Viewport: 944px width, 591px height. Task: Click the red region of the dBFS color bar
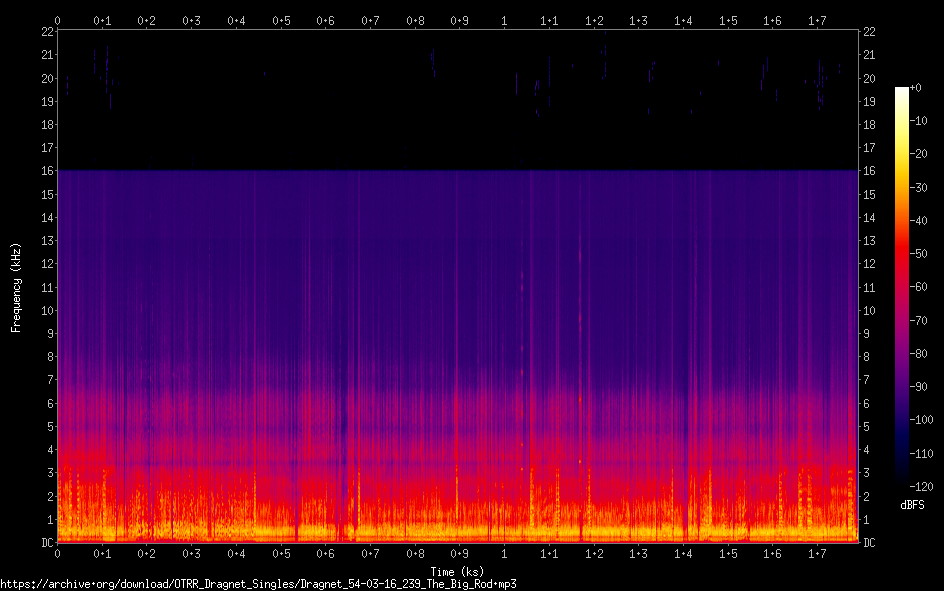(x=902, y=255)
